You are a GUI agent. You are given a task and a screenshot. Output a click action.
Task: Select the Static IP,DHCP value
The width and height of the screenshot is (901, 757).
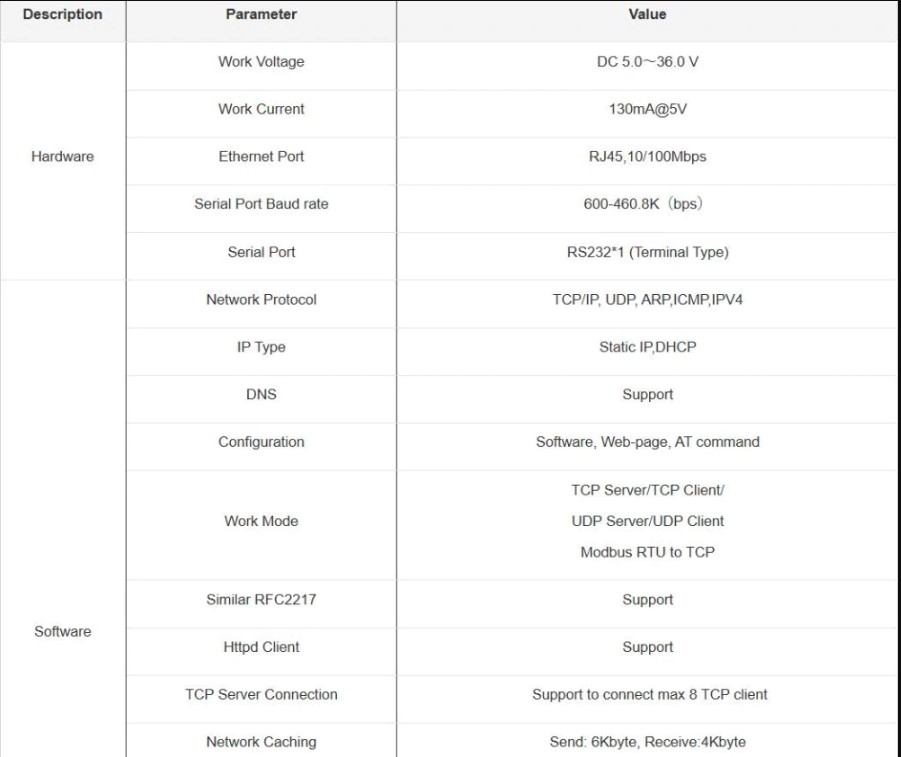point(648,347)
